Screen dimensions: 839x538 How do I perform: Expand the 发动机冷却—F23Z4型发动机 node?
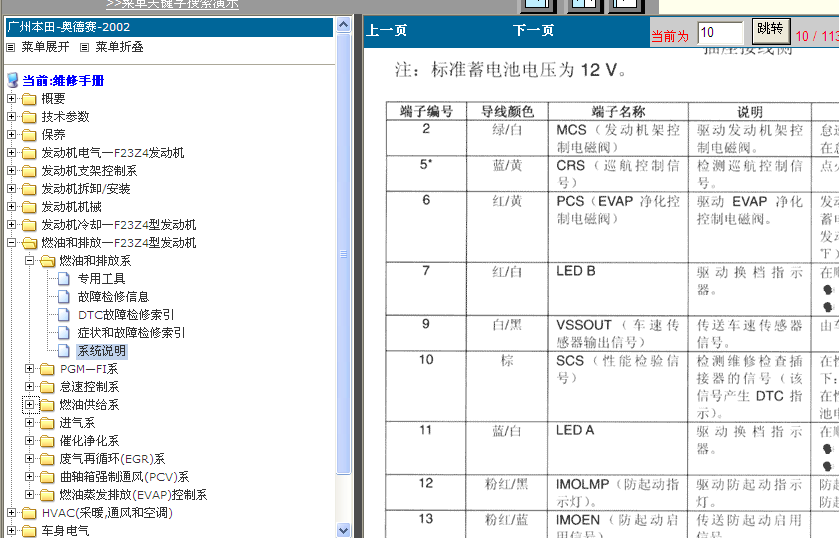(11, 224)
